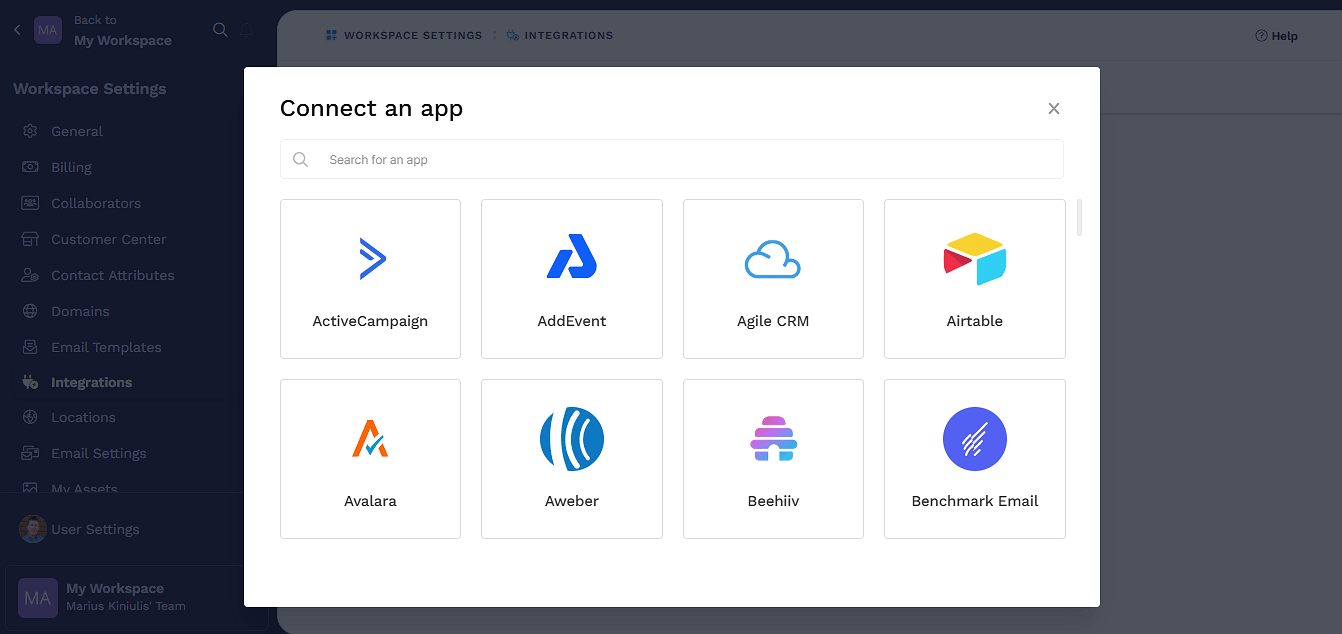Click the Agile CRM cloud logo
Image resolution: width=1342 pixels, height=634 pixels.
coord(773,259)
